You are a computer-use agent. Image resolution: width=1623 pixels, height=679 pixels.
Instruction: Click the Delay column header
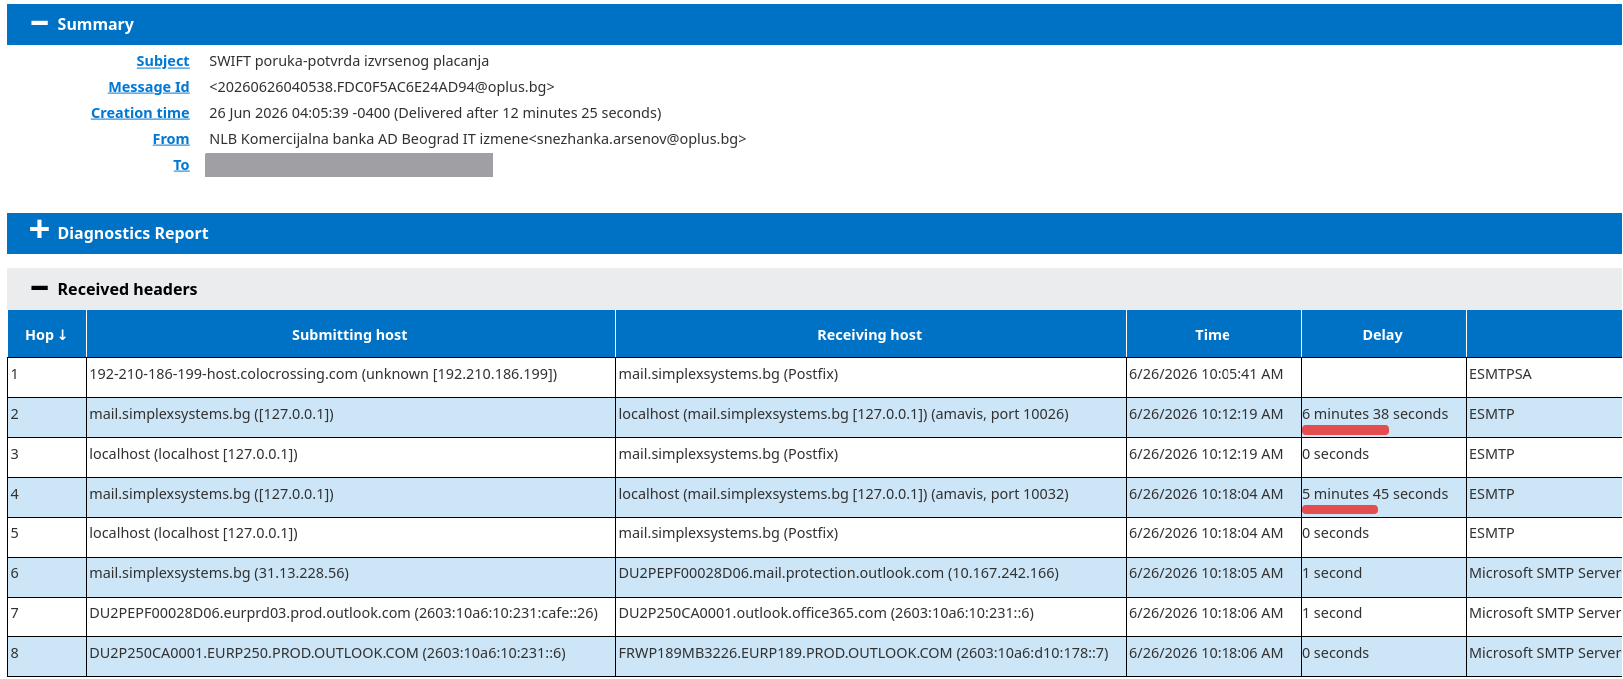[1383, 335]
